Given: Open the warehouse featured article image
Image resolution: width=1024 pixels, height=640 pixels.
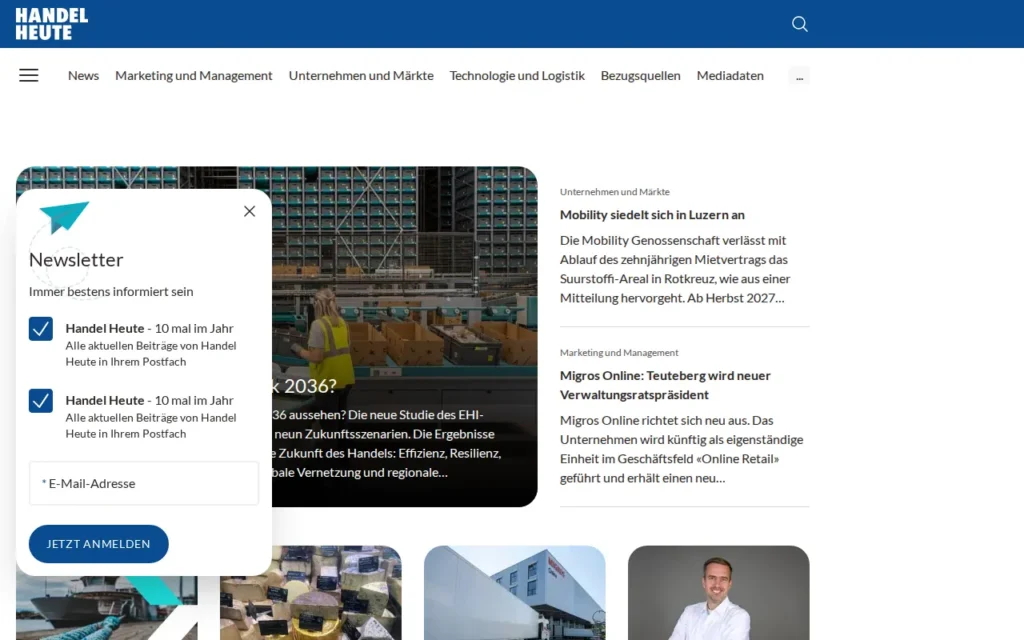Looking at the screenshot, I should [405, 274].
